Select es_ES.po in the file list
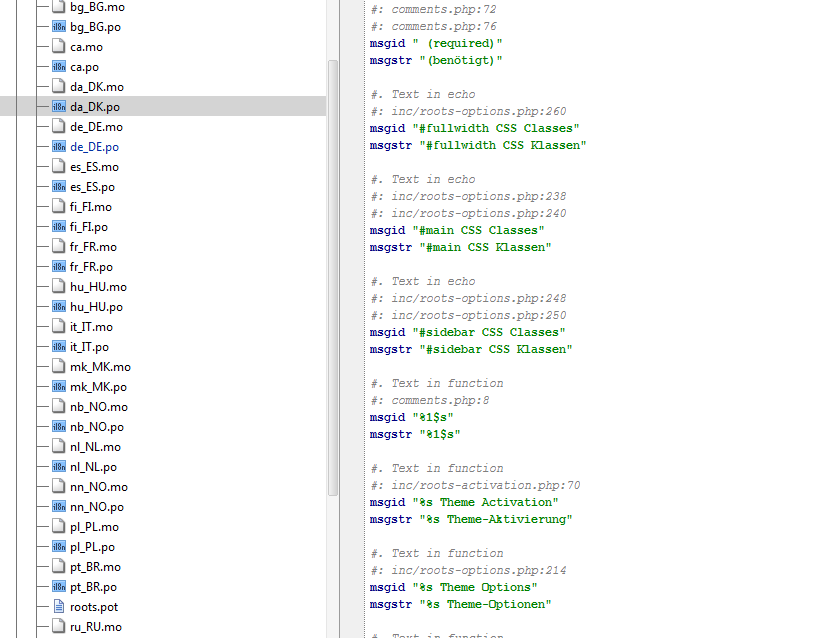This screenshot has width=837, height=638. point(92,187)
